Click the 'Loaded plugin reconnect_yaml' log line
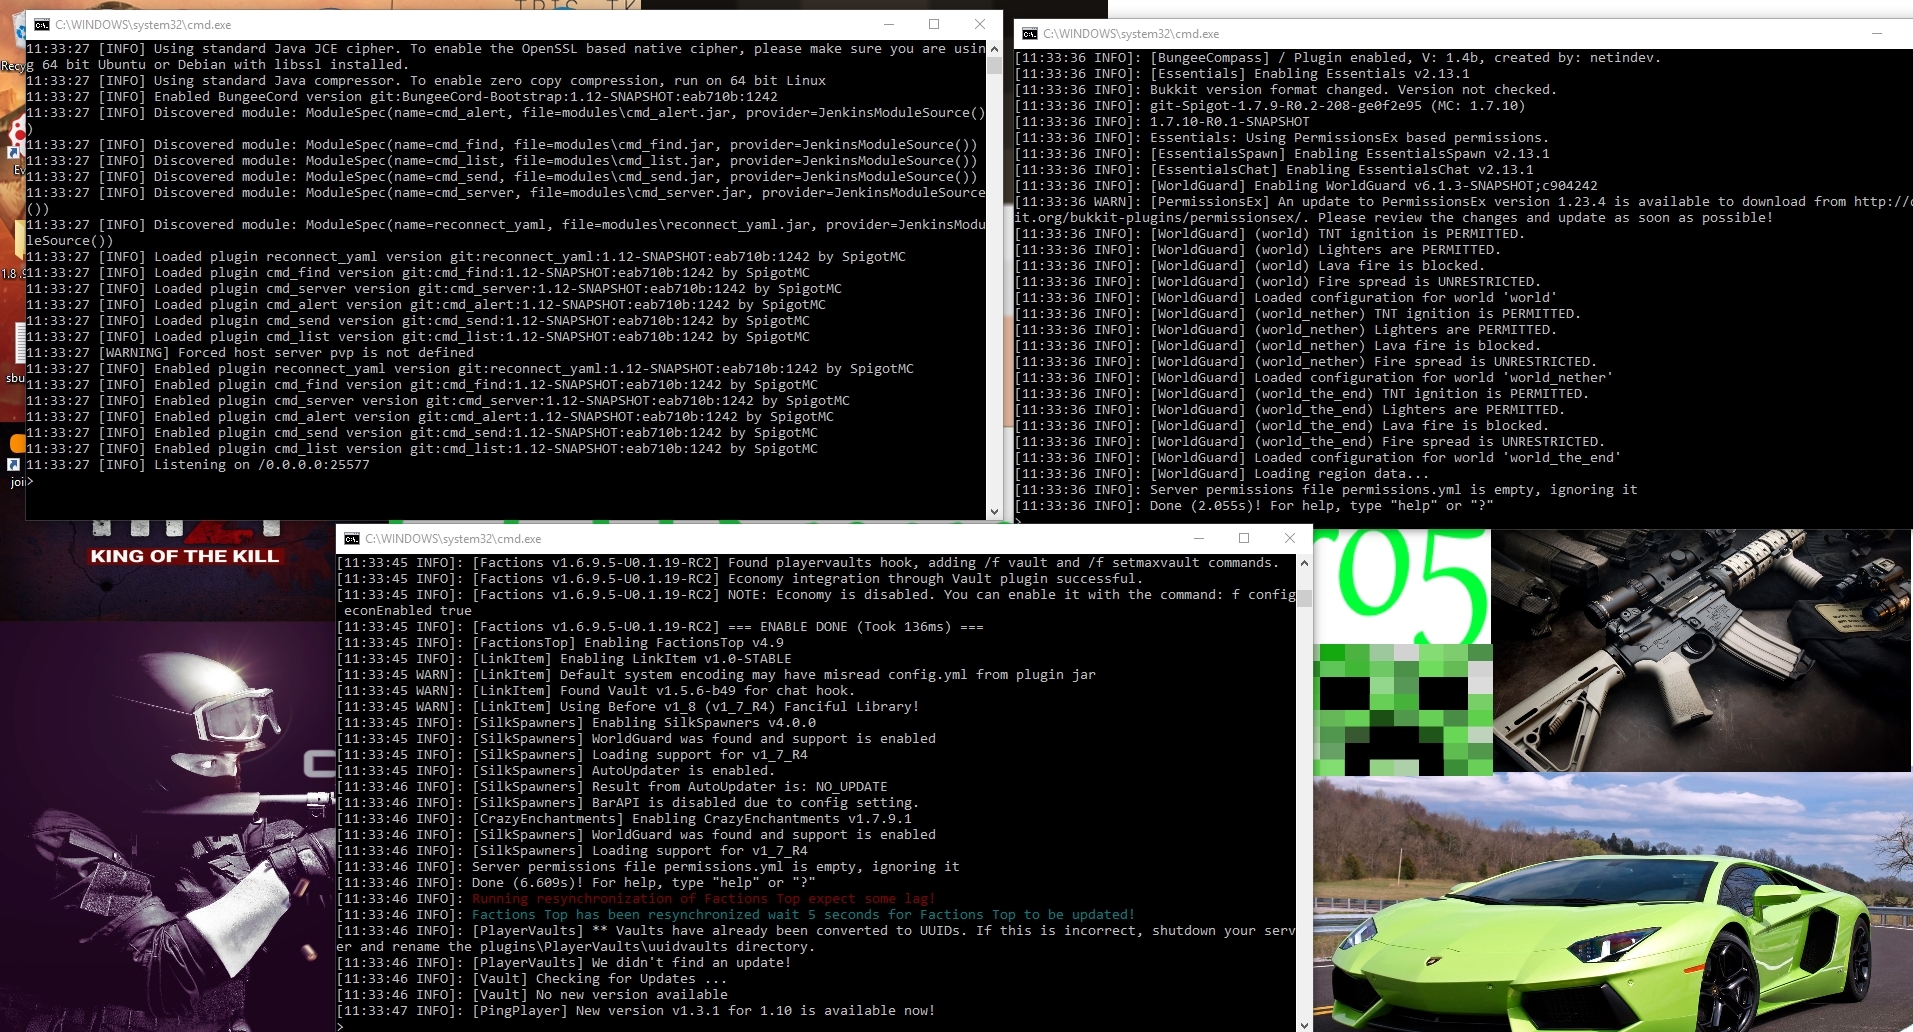Viewport: 1913px width, 1032px height. tap(466, 257)
